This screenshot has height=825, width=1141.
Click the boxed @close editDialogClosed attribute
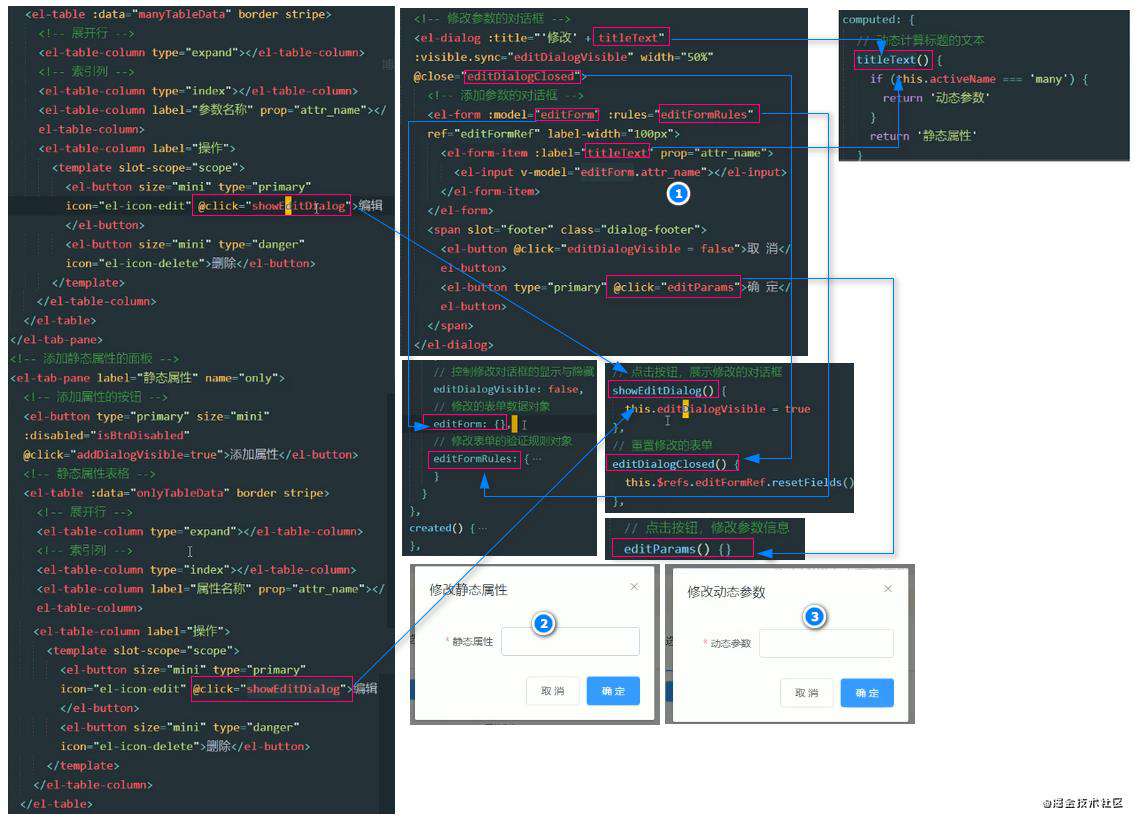point(523,76)
